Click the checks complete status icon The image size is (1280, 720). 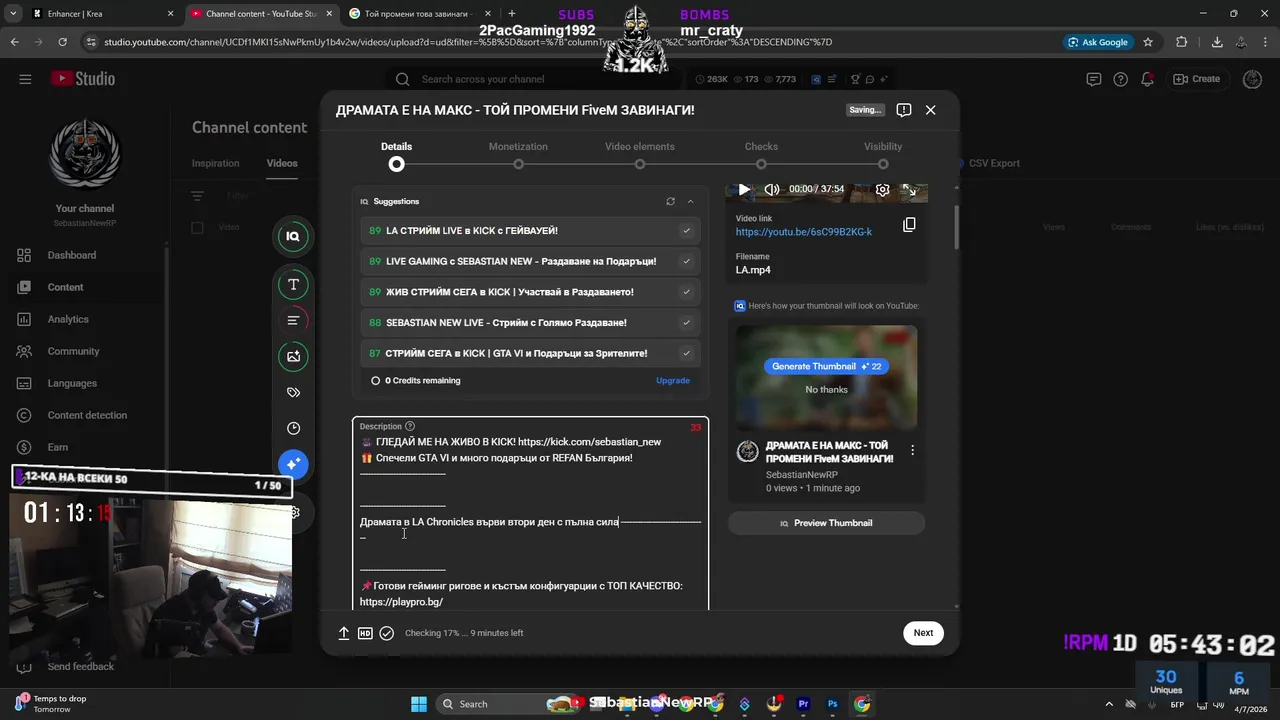click(387, 633)
